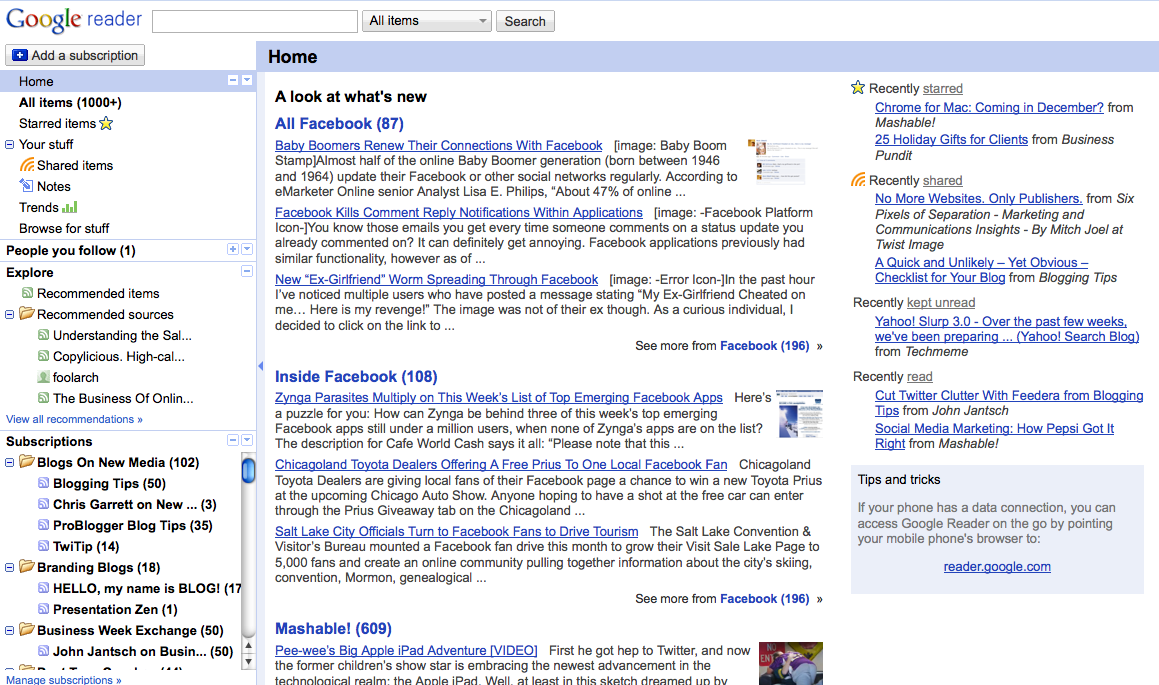
Task: Open the Branding Blogs folder icon
Action: (x=27, y=567)
